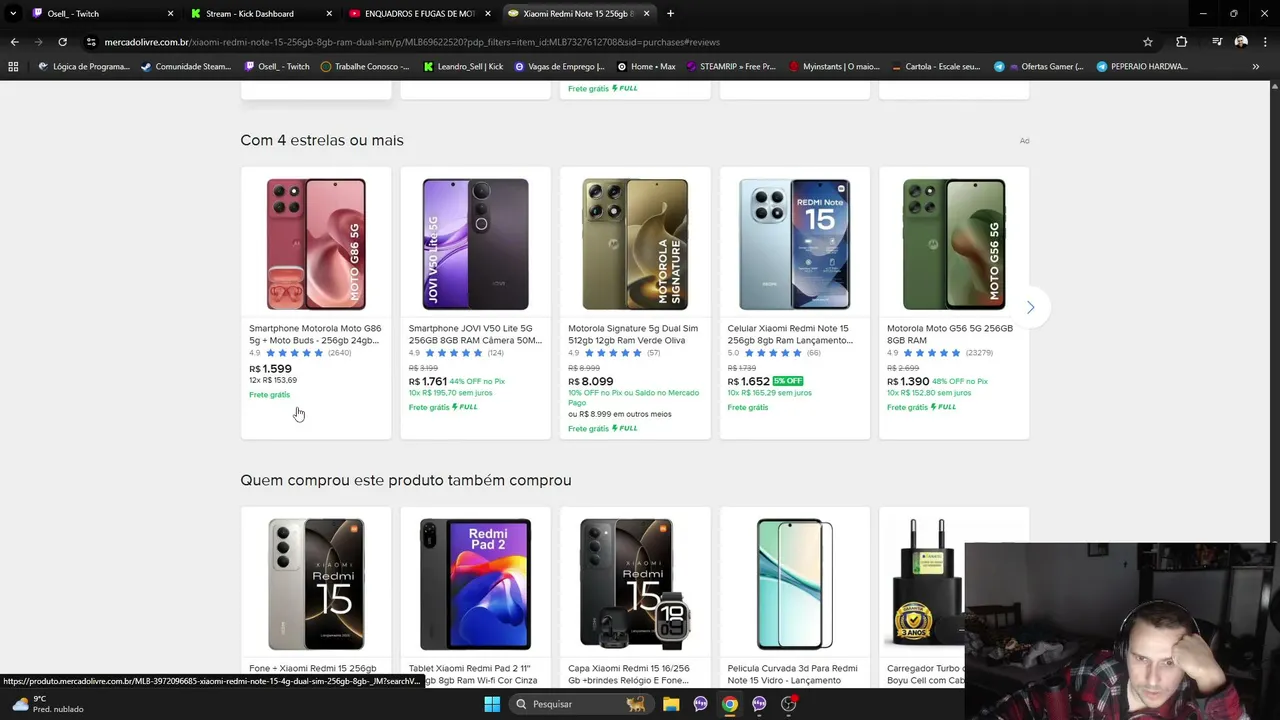Image resolution: width=1280 pixels, height=720 pixels.
Task: Reload the Mercado Livre page
Action: (x=62, y=42)
